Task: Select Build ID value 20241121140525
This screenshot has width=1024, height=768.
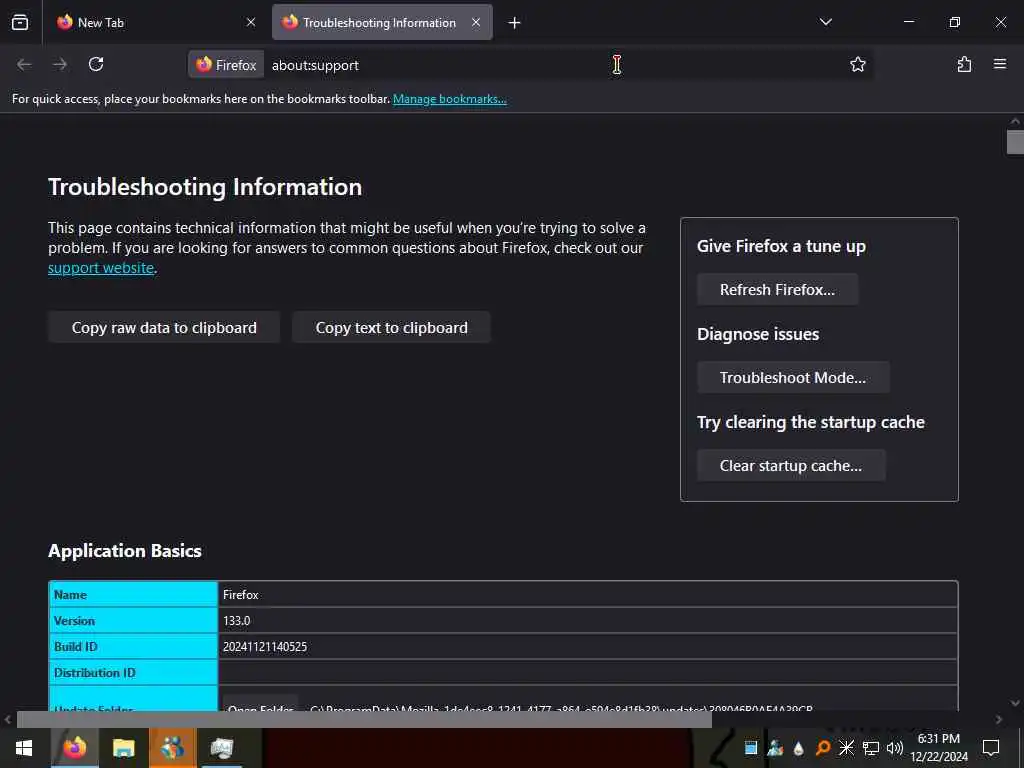Action: [x=264, y=647]
